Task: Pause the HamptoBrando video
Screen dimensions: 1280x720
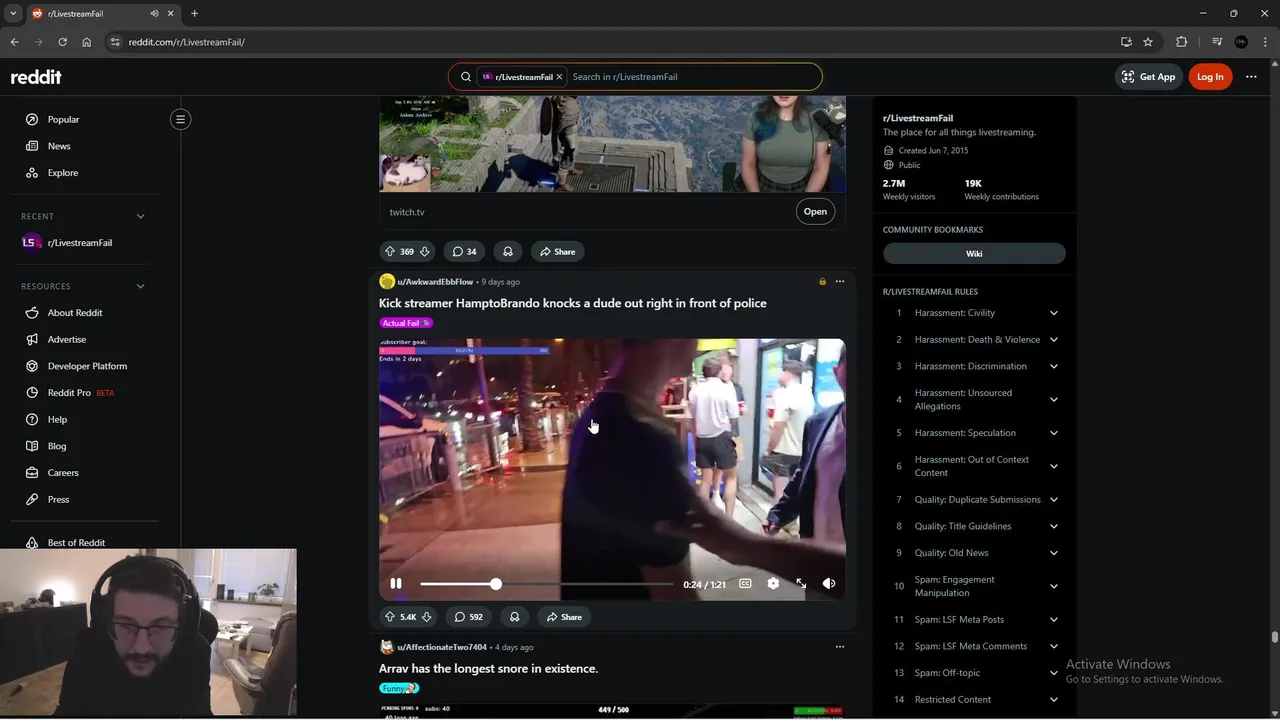Action: click(x=396, y=584)
